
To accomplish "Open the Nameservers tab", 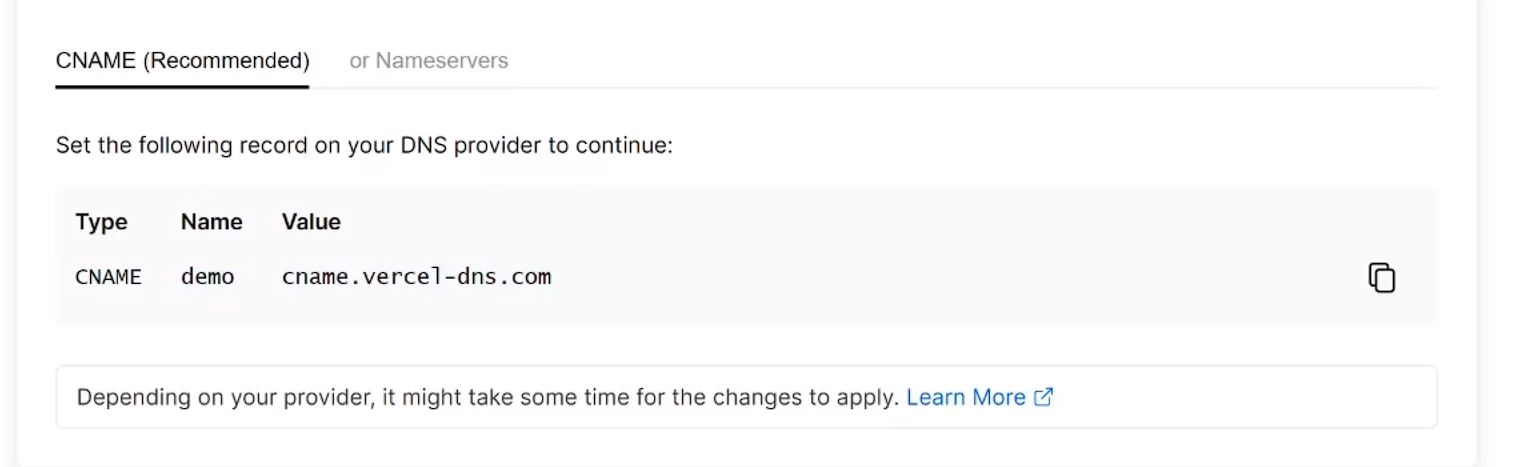I will coord(429,61).
